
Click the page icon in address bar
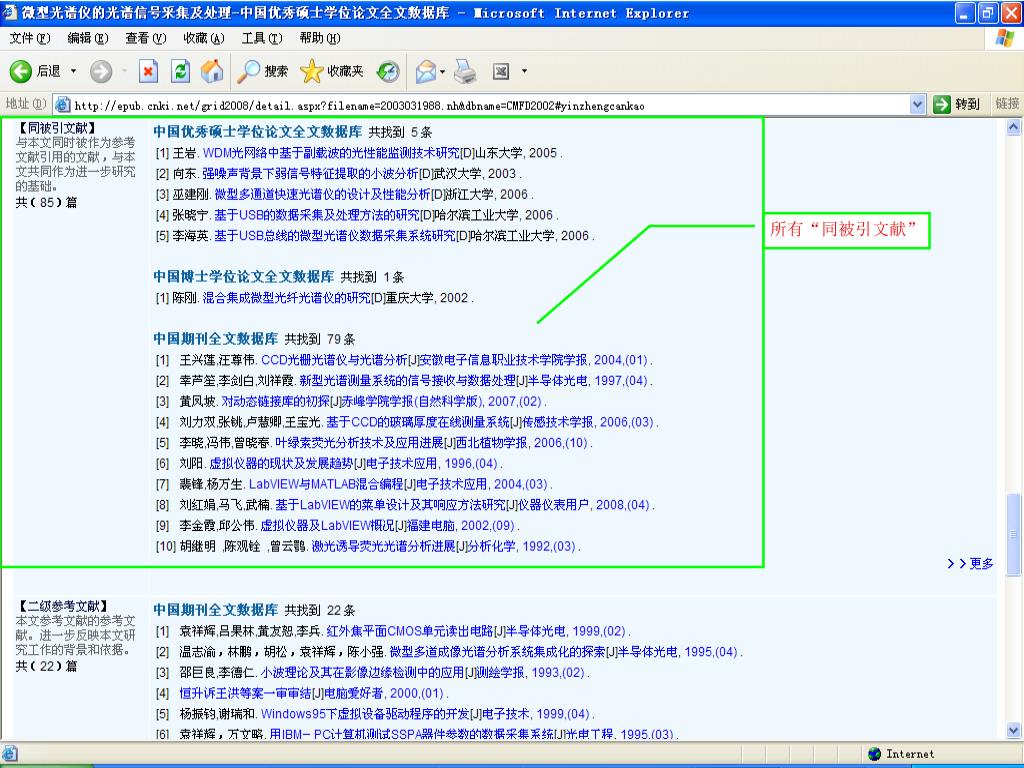click(63, 104)
